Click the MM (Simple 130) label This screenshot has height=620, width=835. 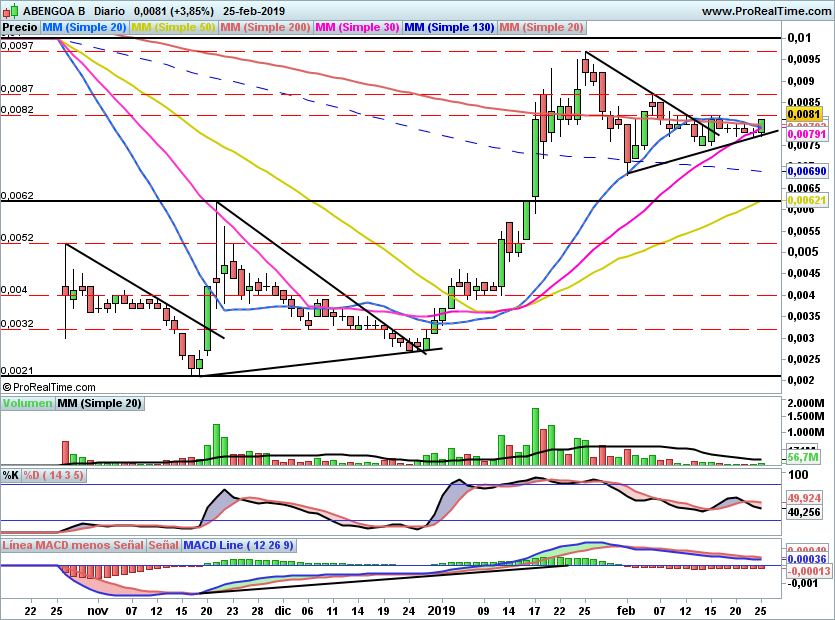[449, 27]
